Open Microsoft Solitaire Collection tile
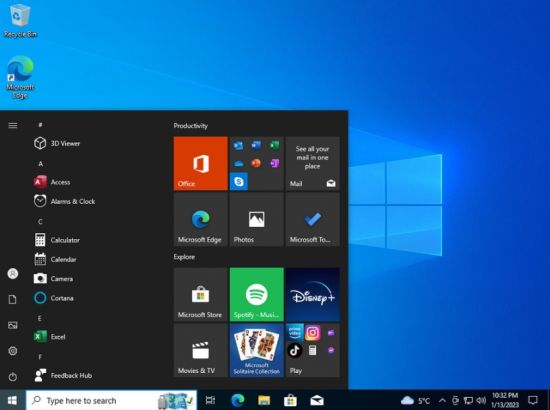 click(256, 350)
